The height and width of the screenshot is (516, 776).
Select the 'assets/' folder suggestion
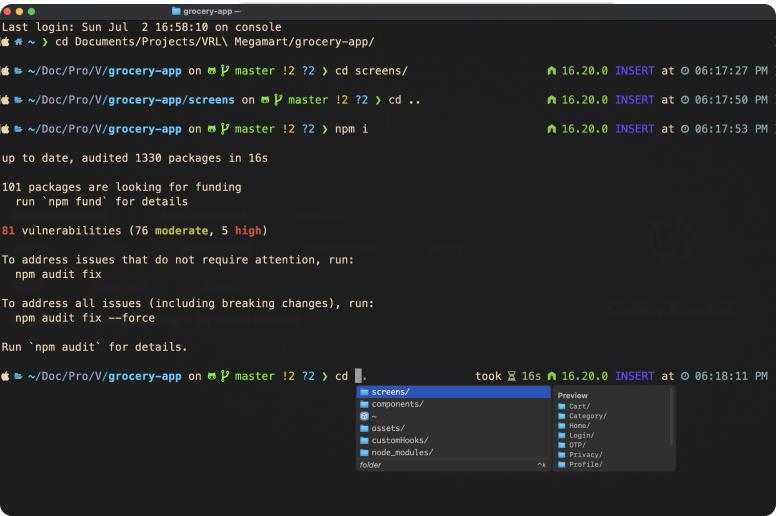click(x=453, y=428)
